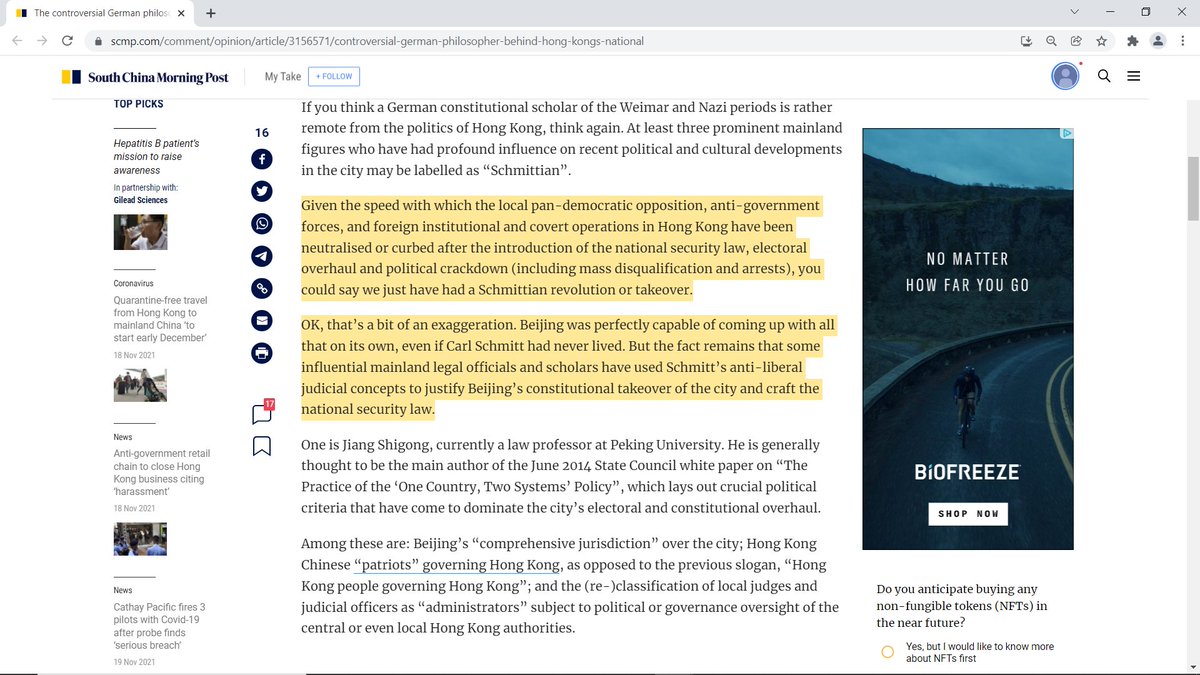The height and width of the screenshot is (675, 1200).
Task: Reload the page
Action: coord(68,41)
